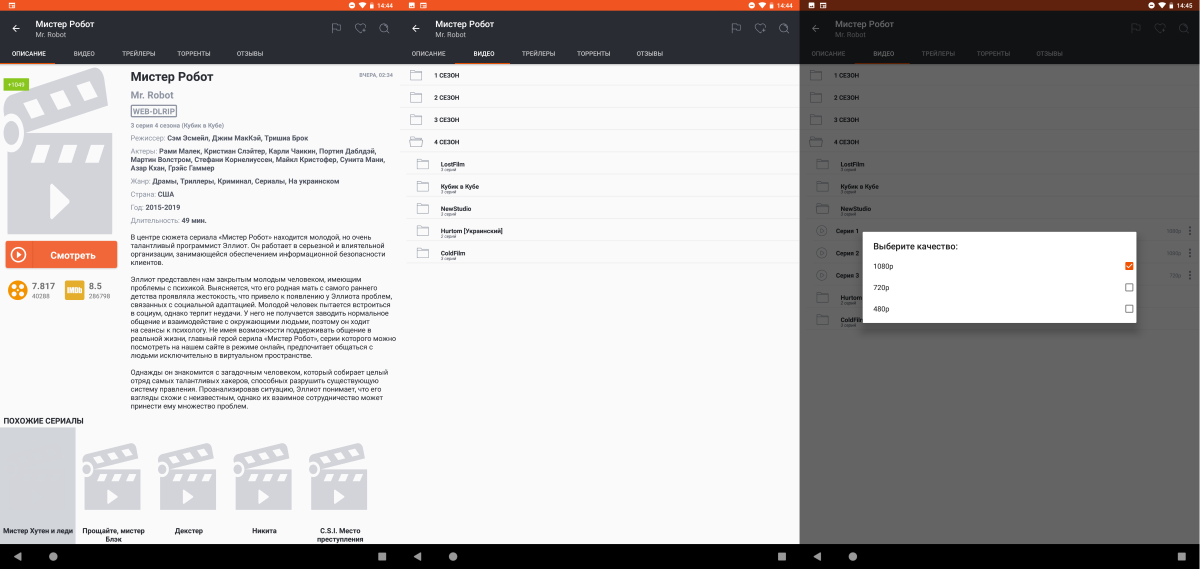Tap the large Мистер Робот poster placeholder
Screen dimensions: 1200x569
[x=61, y=152]
